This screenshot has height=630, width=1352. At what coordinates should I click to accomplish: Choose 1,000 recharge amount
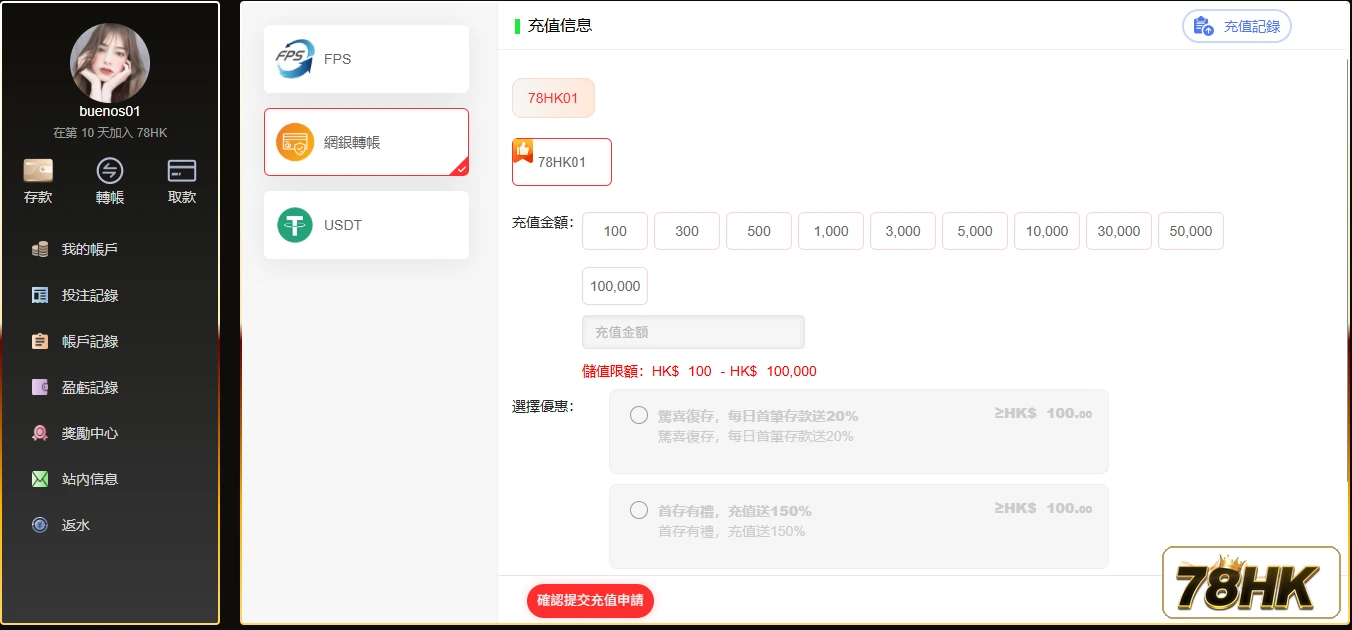click(831, 231)
